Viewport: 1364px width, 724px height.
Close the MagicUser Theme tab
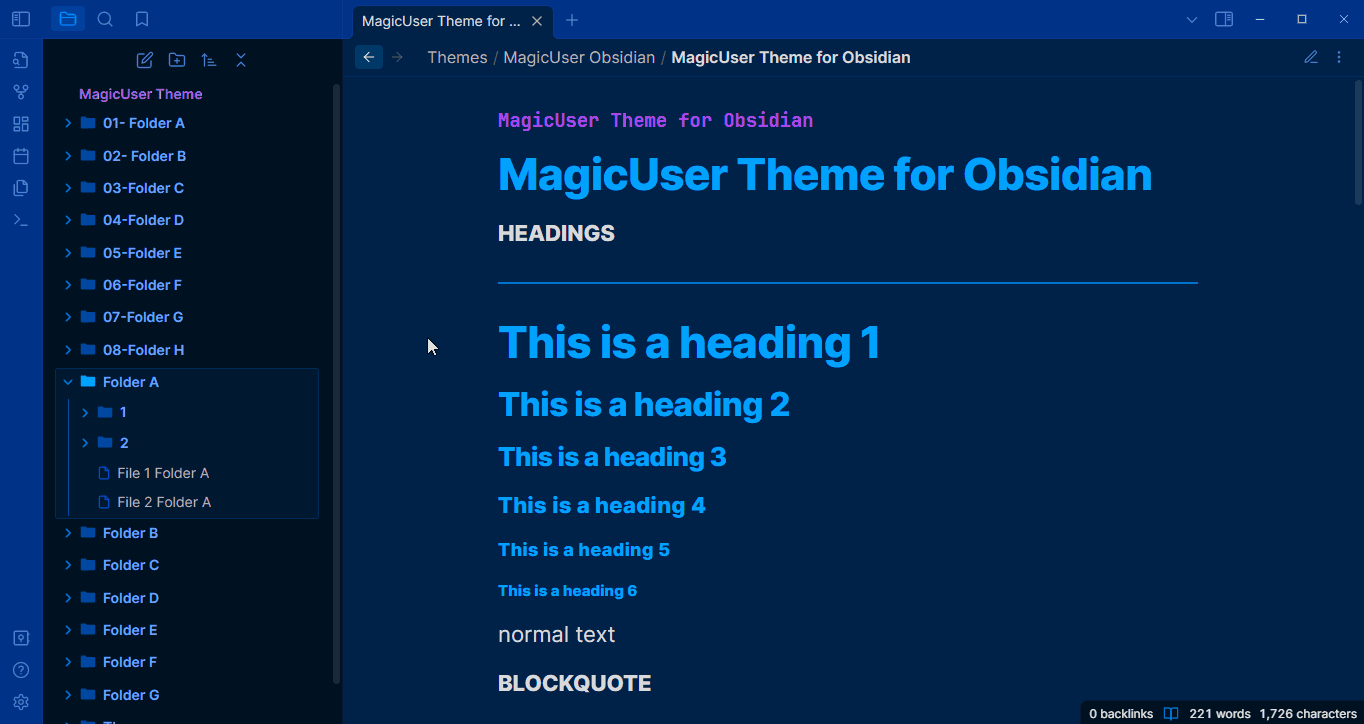point(537,21)
